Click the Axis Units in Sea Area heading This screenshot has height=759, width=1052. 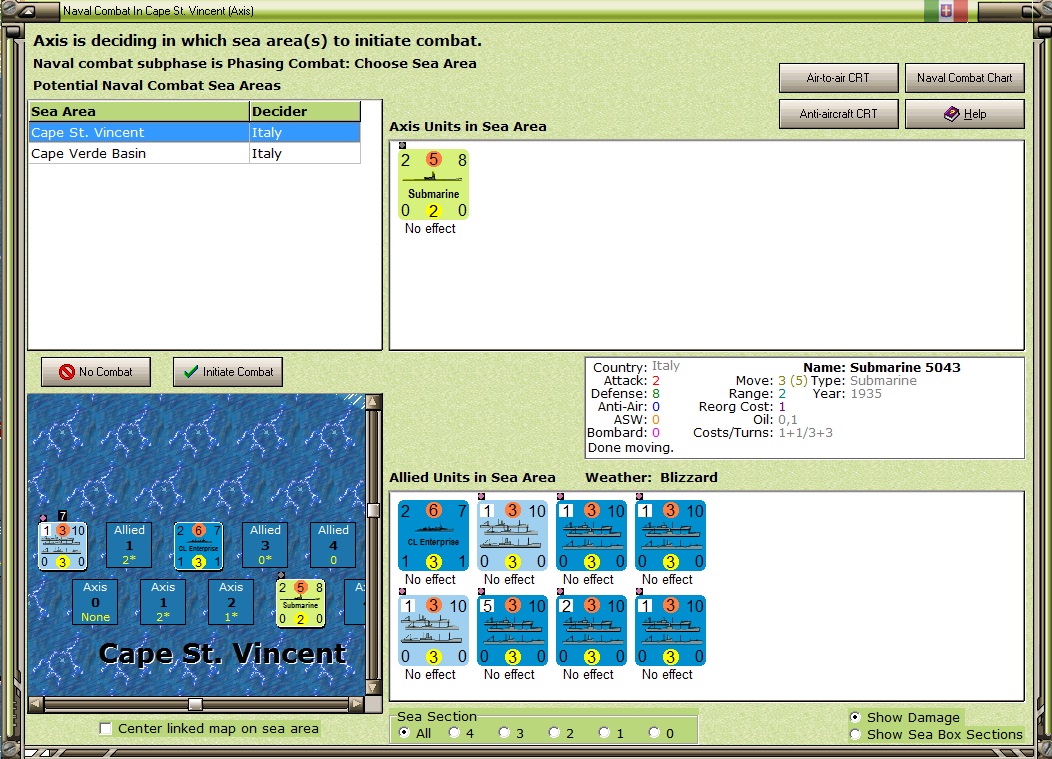pyautogui.click(x=468, y=126)
